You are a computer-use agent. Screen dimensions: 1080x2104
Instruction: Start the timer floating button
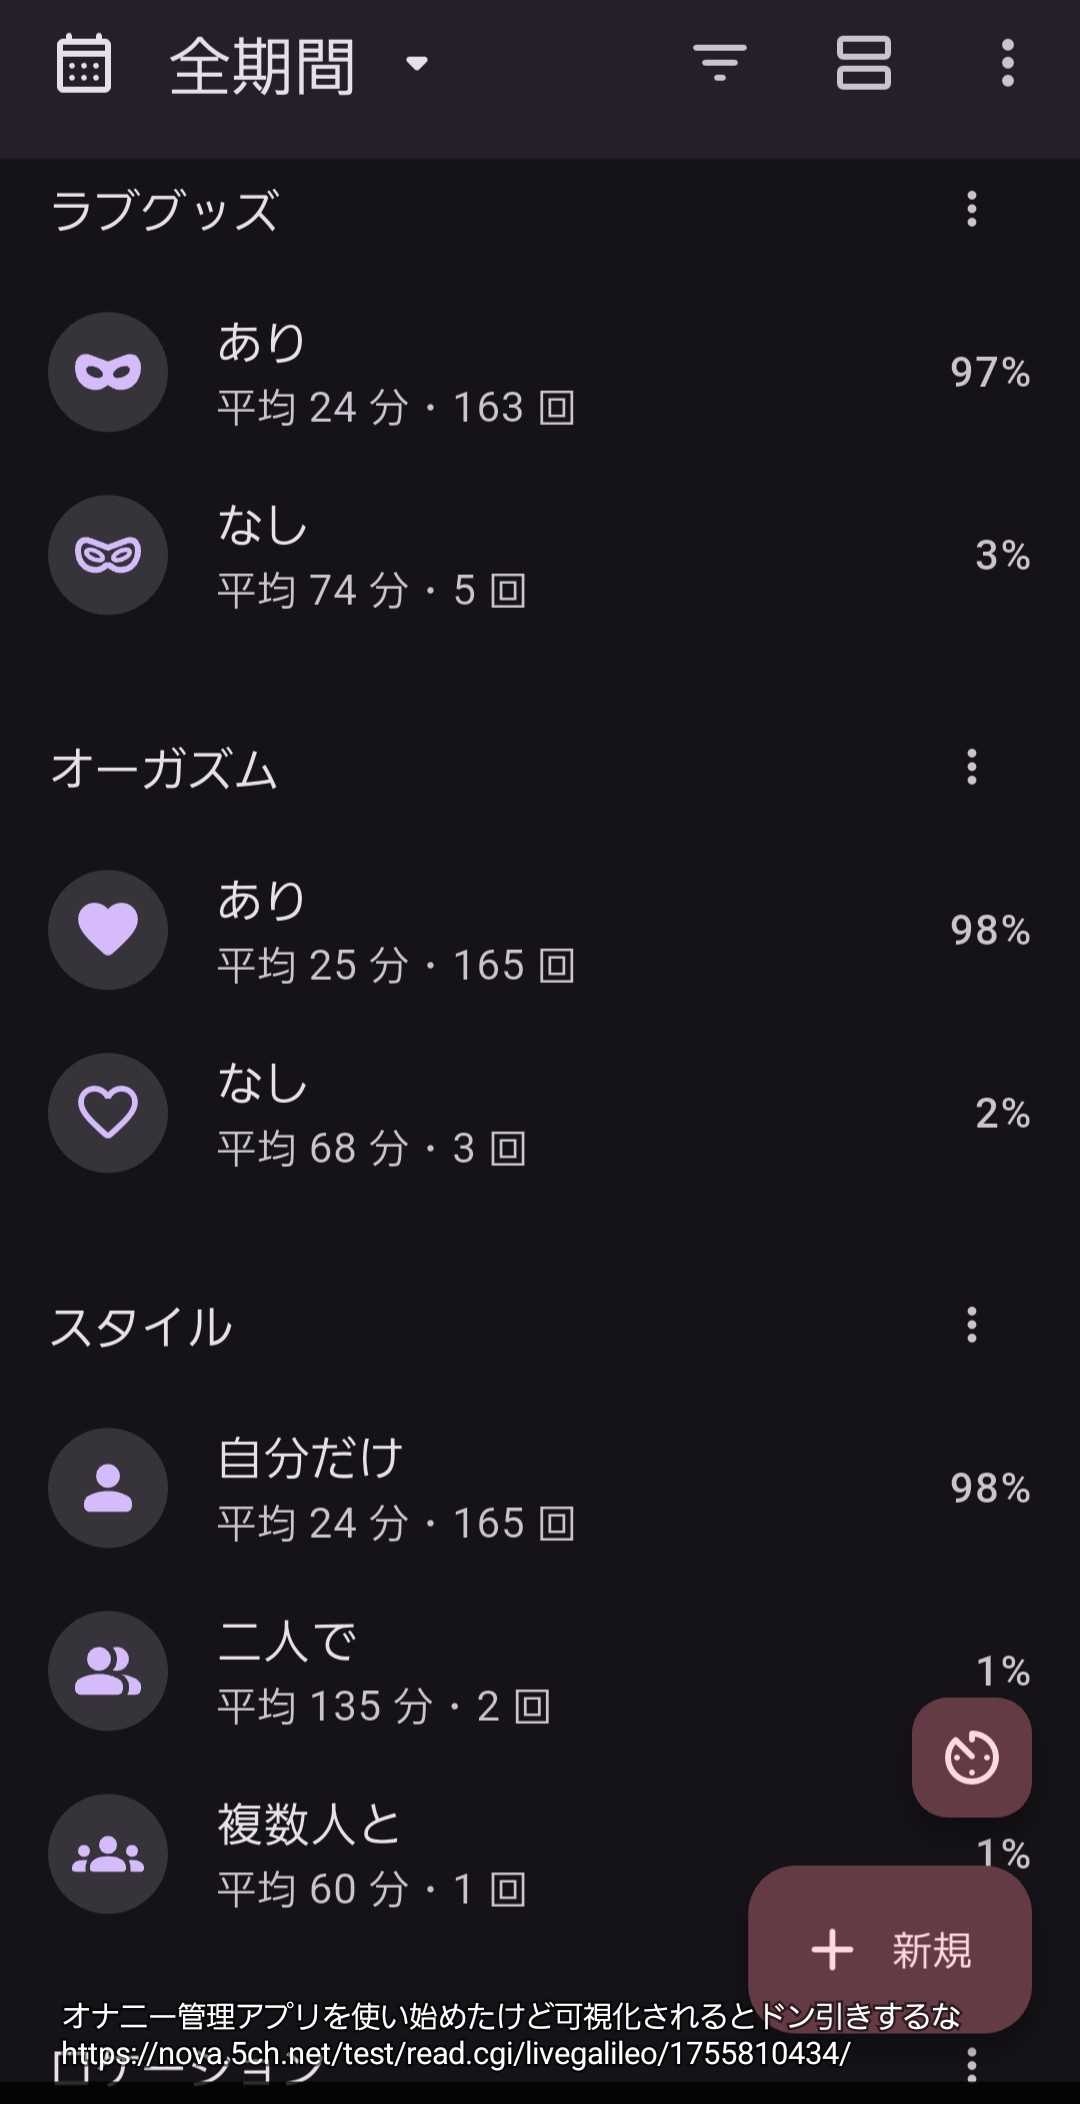tap(971, 1757)
